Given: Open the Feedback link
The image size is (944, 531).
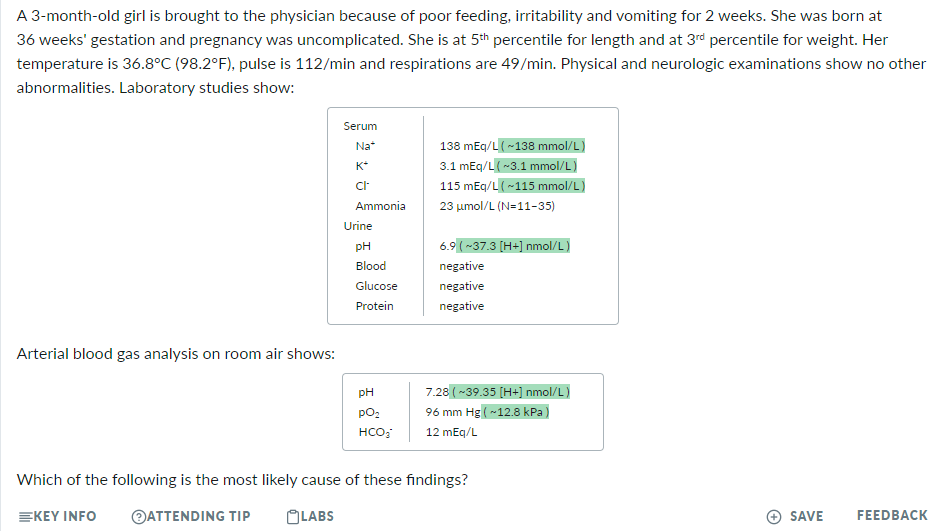Looking at the screenshot, I should [891, 516].
